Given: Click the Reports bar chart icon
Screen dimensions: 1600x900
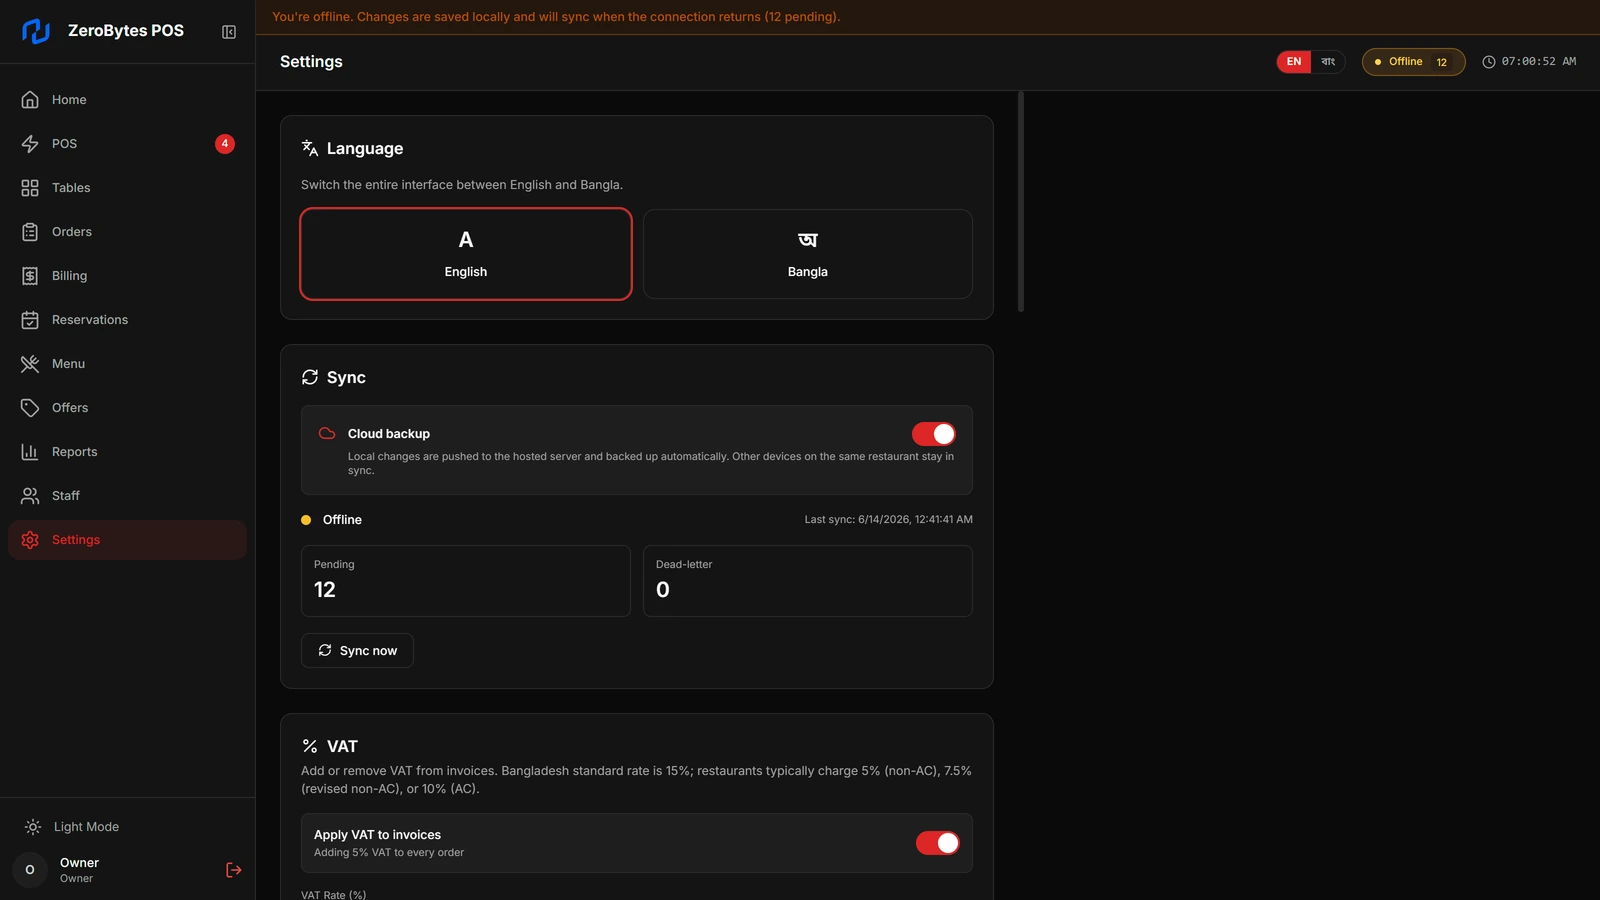Looking at the screenshot, I should [x=30, y=452].
